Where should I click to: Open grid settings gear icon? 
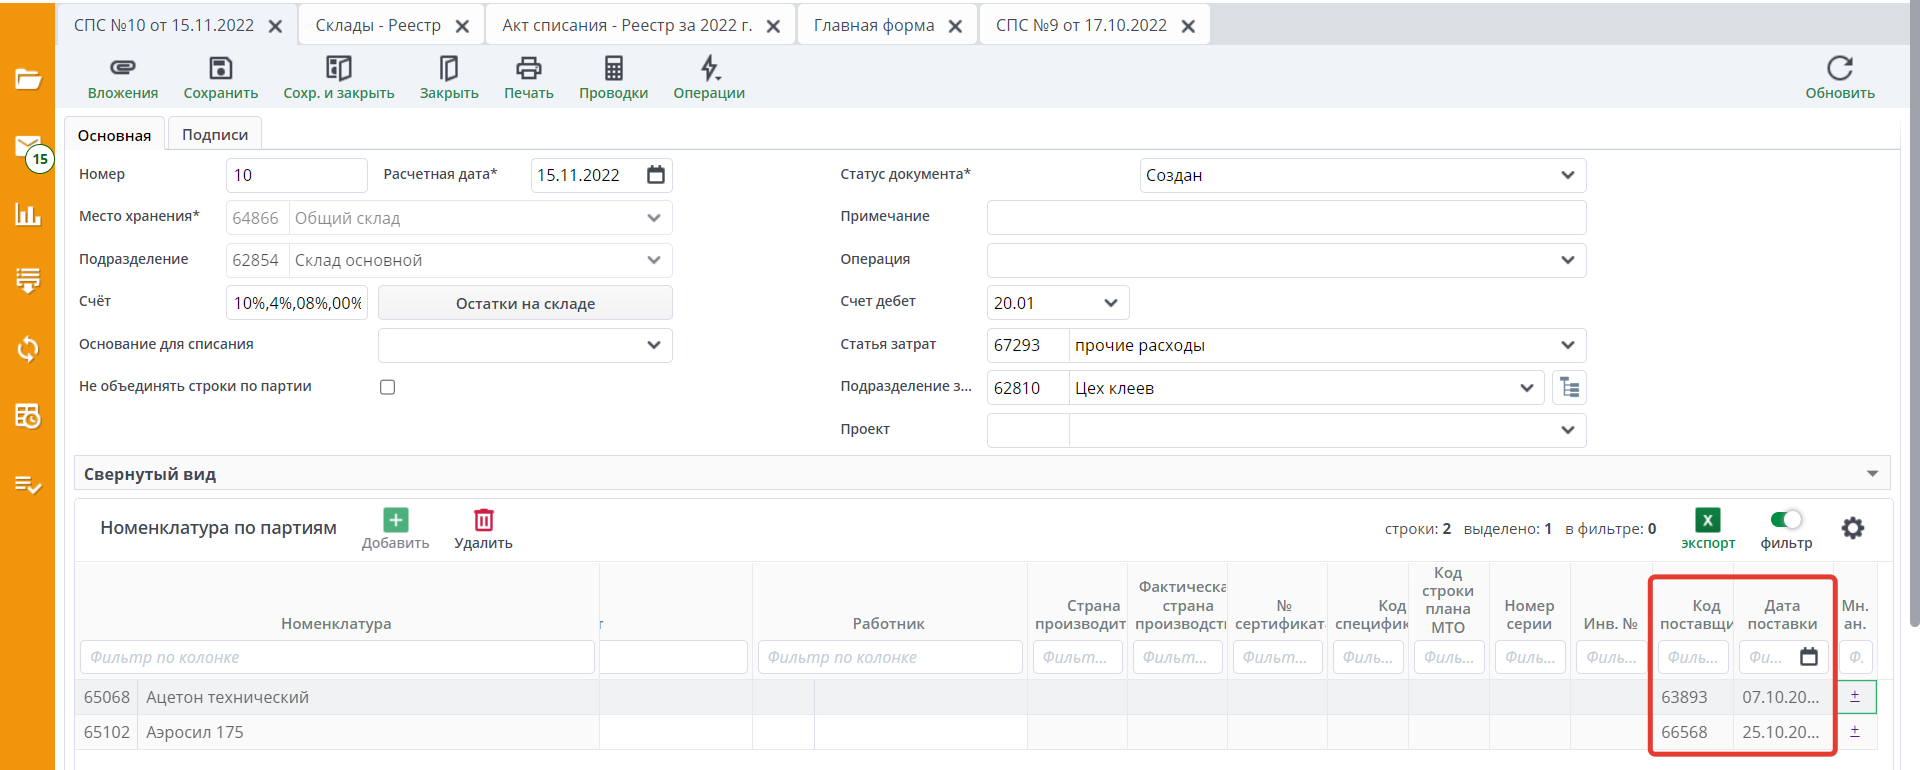(1852, 528)
